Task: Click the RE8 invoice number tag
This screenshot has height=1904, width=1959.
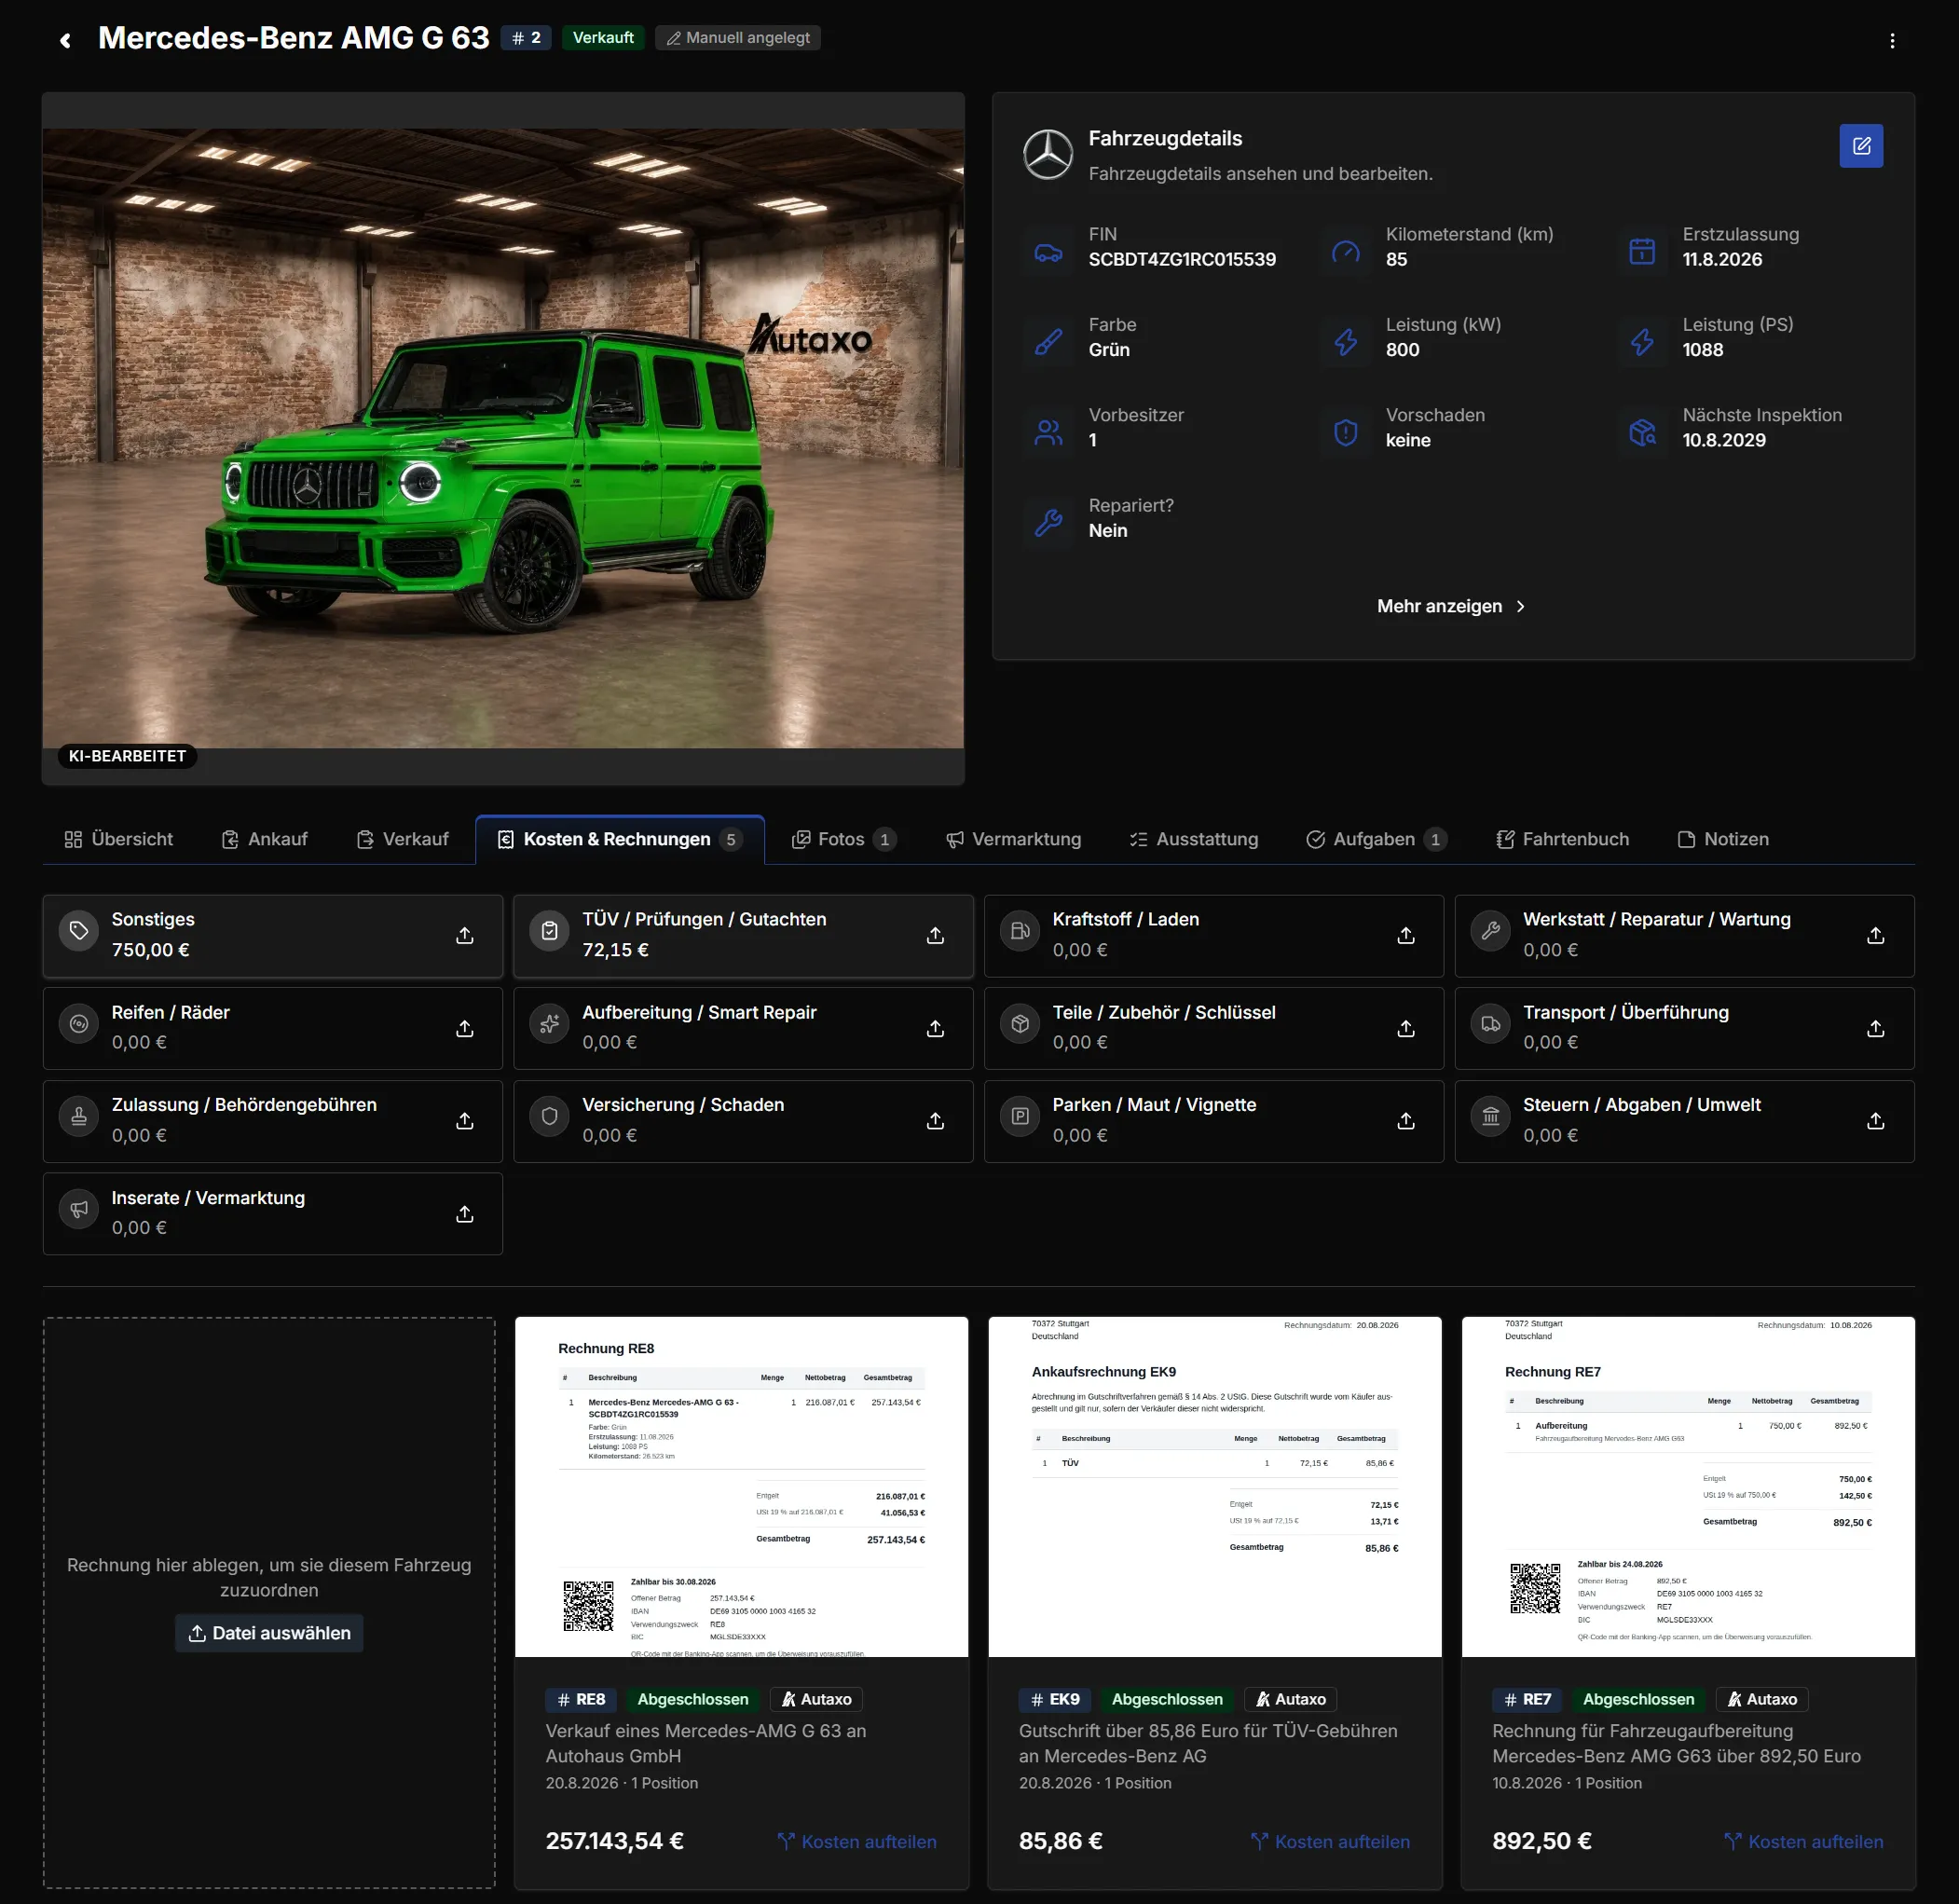Action: (581, 1699)
